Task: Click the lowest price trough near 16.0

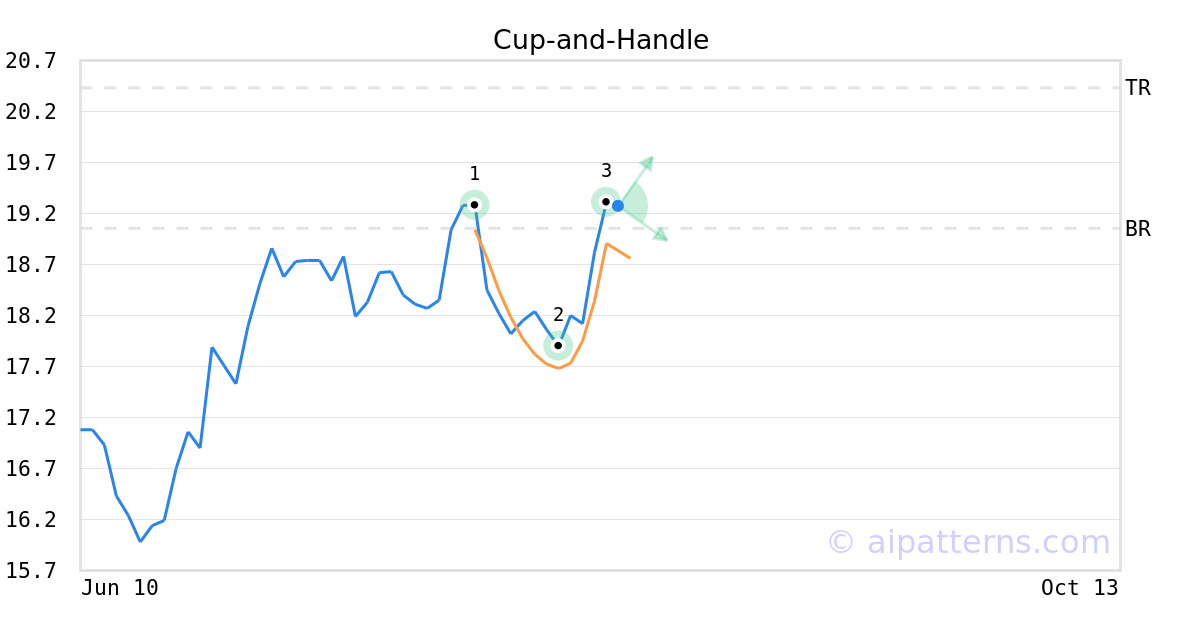Action: point(141,540)
